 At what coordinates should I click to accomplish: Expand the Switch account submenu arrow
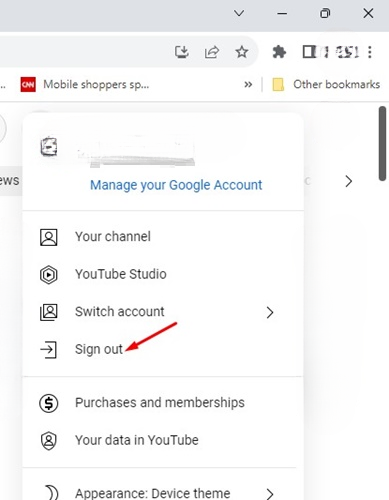click(x=270, y=312)
